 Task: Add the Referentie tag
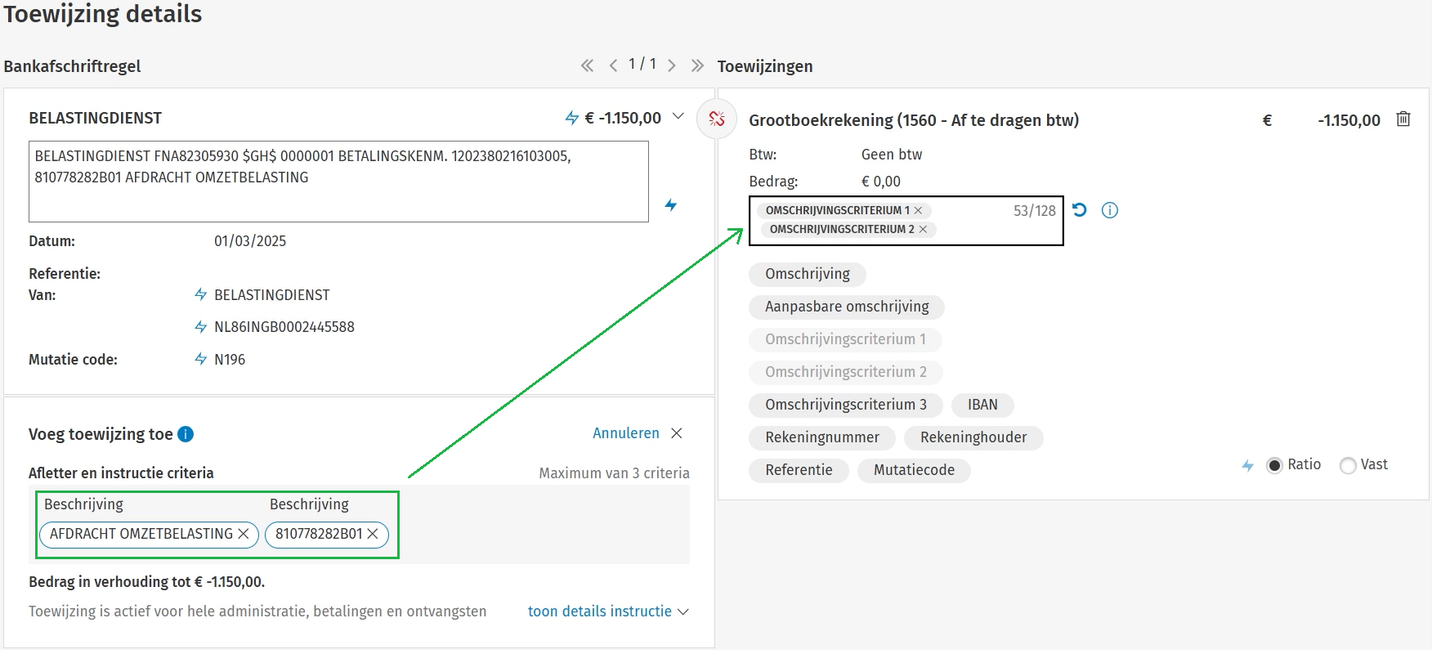[x=799, y=470]
